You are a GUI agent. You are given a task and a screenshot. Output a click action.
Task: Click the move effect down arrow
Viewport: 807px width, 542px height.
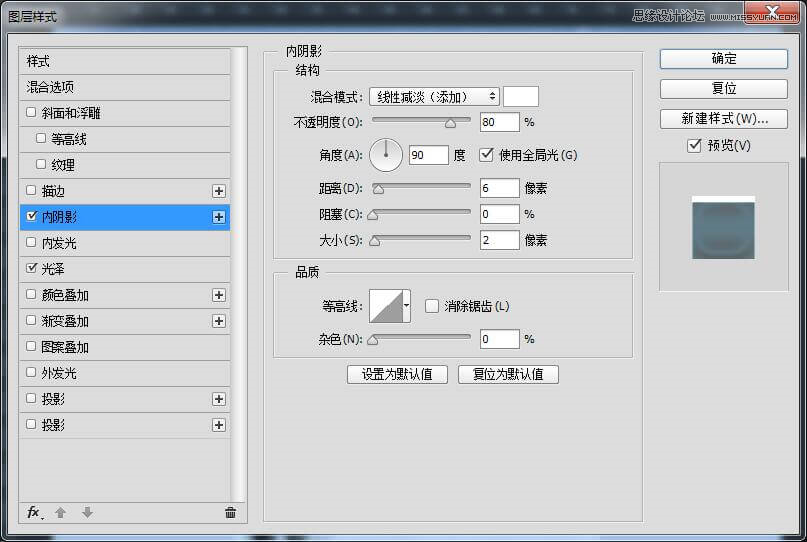tap(87, 512)
